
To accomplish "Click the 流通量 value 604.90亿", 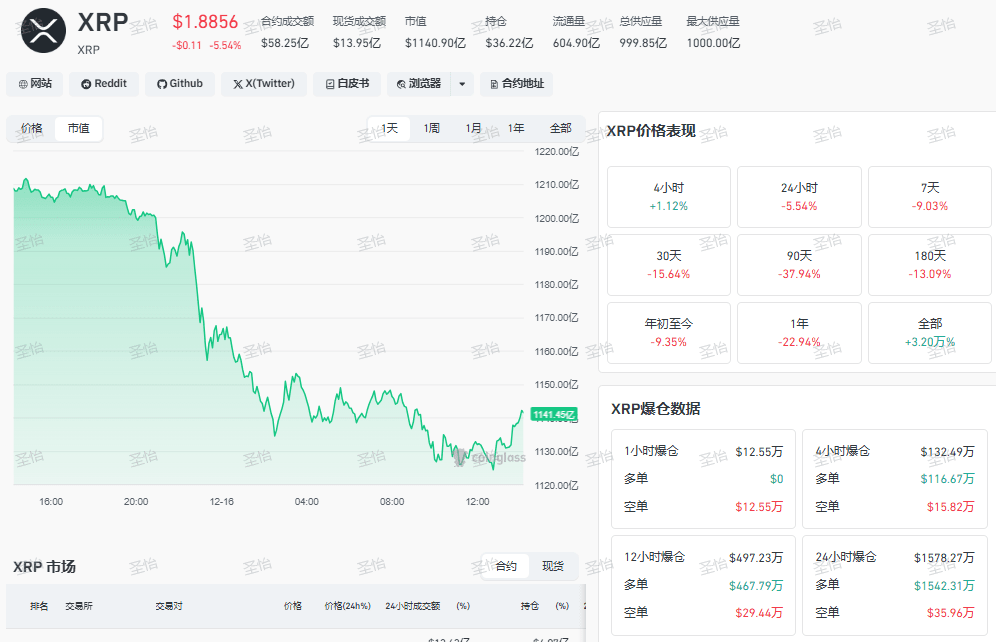I will [576, 43].
